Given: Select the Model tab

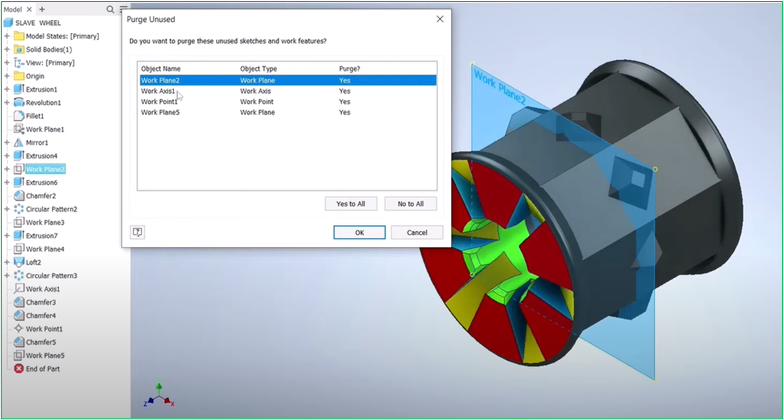Looking at the screenshot, I should coord(12,9).
